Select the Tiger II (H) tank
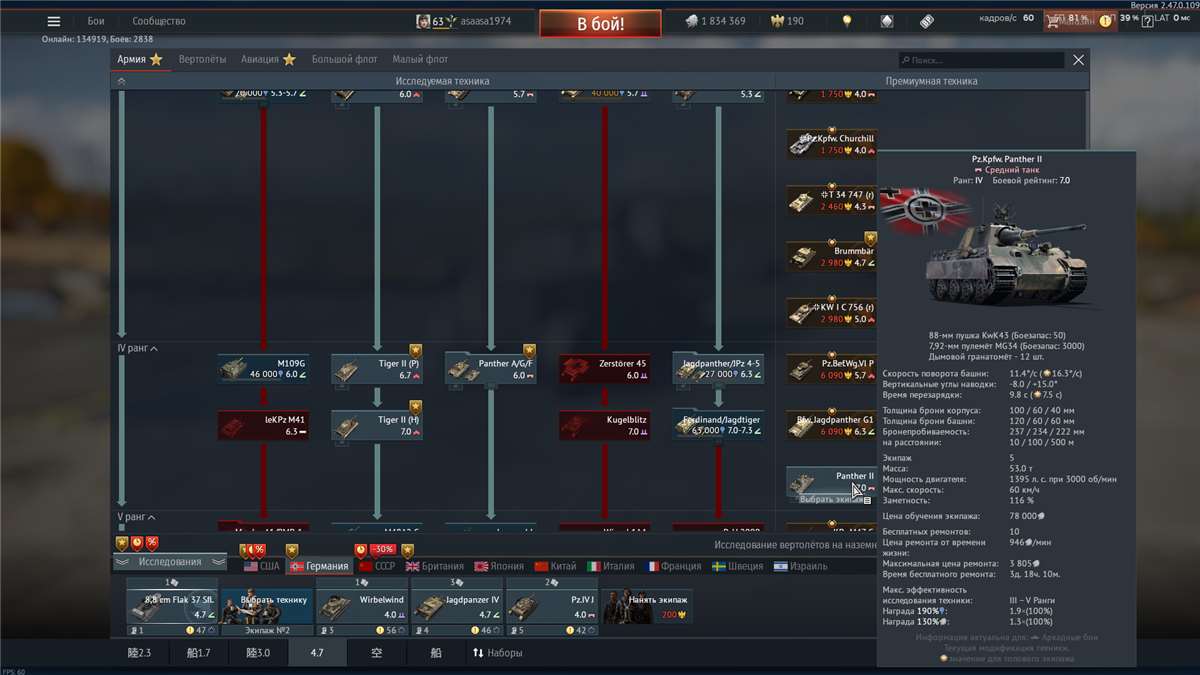This screenshot has height=675, width=1200. pos(377,425)
